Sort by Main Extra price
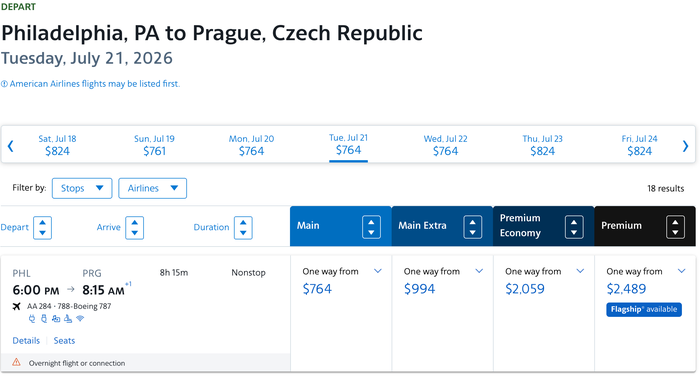 [x=472, y=226]
